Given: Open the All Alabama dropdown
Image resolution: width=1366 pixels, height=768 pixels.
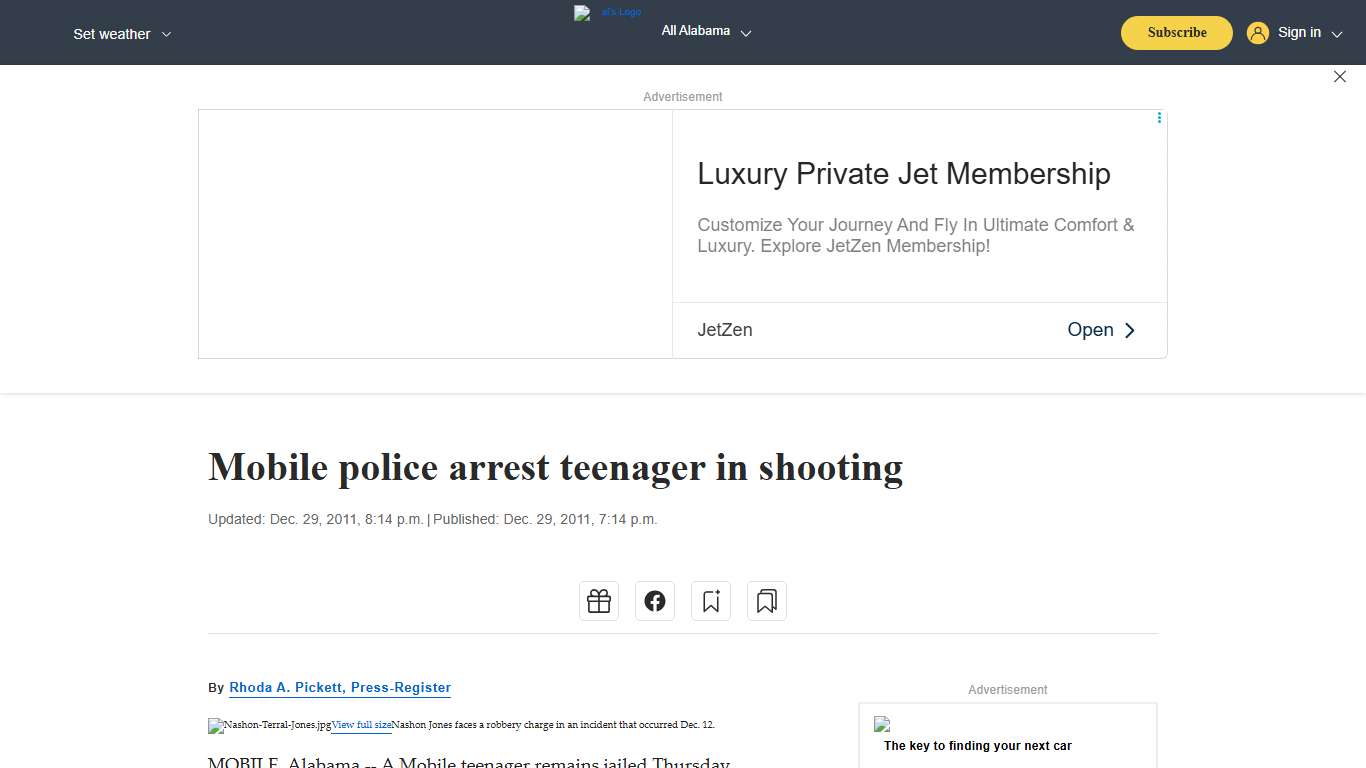Looking at the screenshot, I should [x=746, y=32].
